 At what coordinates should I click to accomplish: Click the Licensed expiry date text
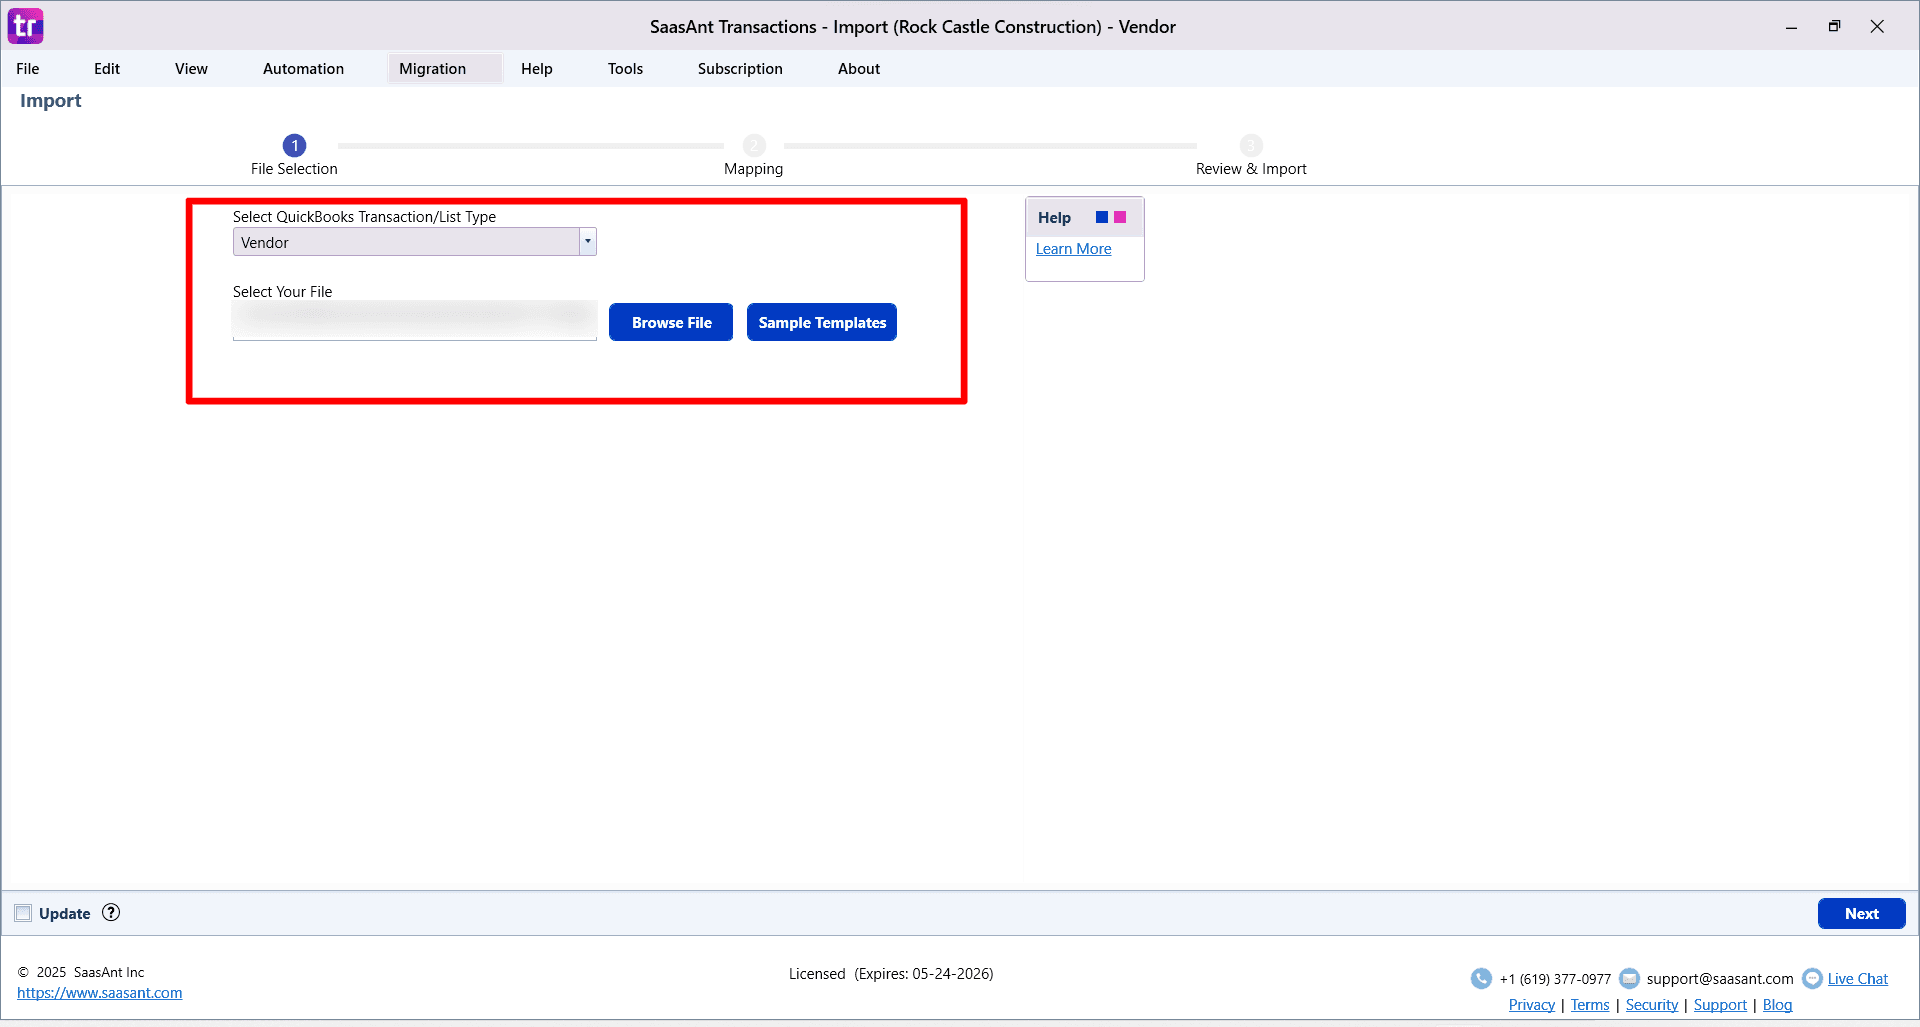[x=891, y=974]
